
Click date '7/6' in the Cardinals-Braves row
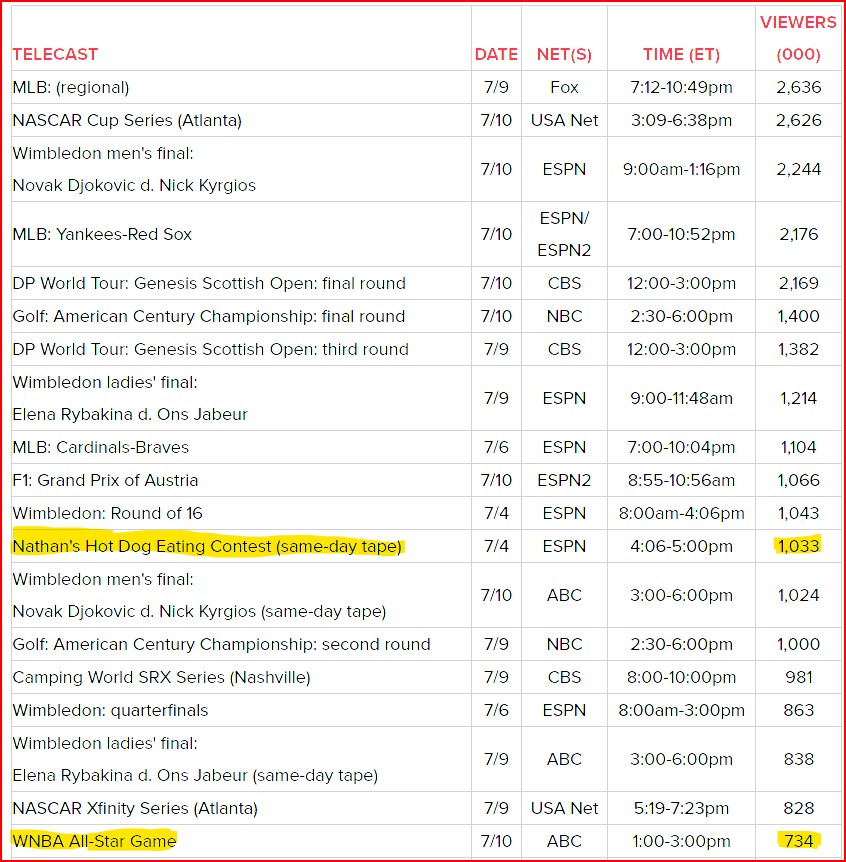(496, 447)
